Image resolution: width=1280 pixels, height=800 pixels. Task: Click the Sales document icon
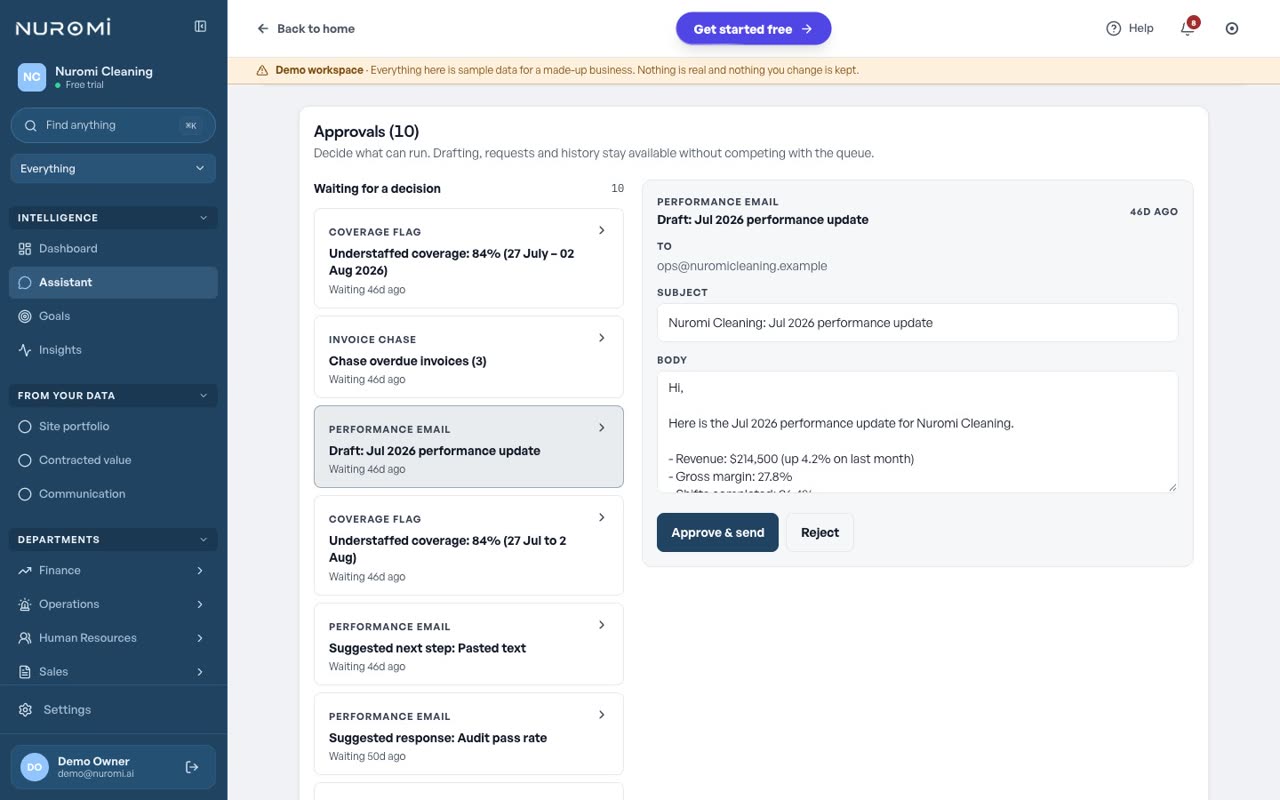coord(25,672)
